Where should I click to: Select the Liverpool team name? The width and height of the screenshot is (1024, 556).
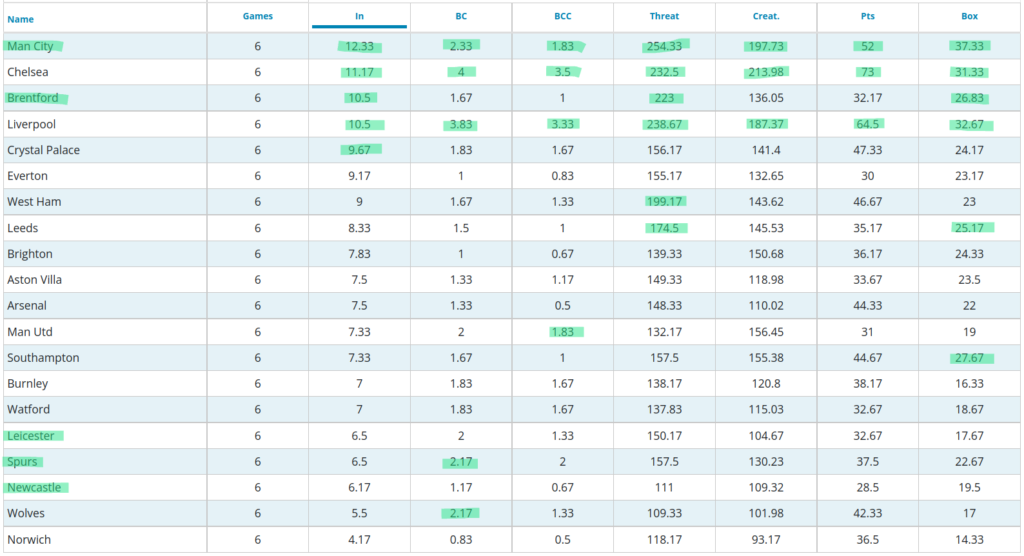(31, 124)
